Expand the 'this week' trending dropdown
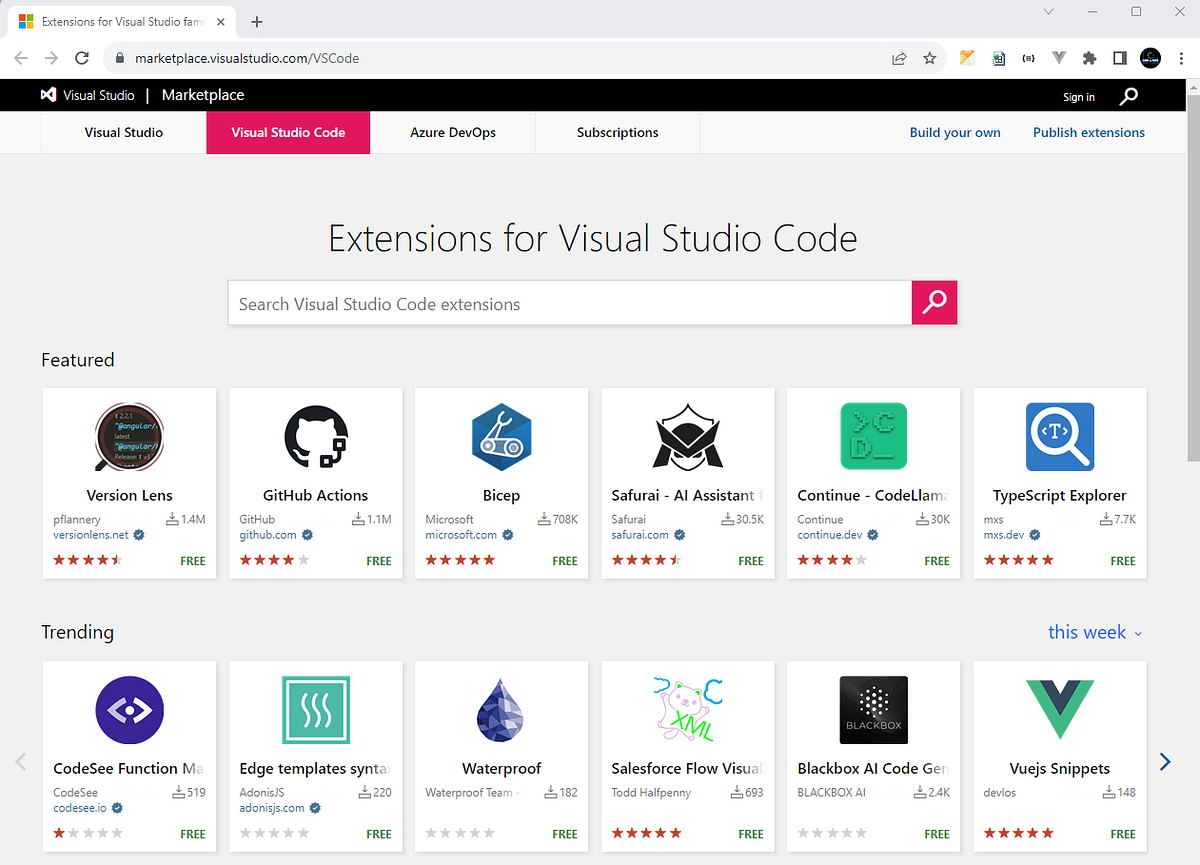This screenshot has height=865, width=1200. pos(1095,632)
